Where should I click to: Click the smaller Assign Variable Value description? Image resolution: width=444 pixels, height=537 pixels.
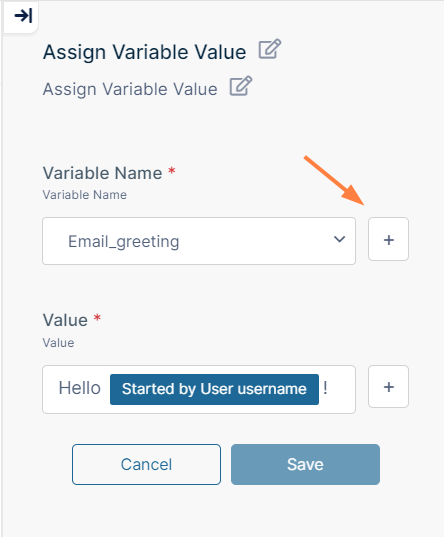click(130, 89)
